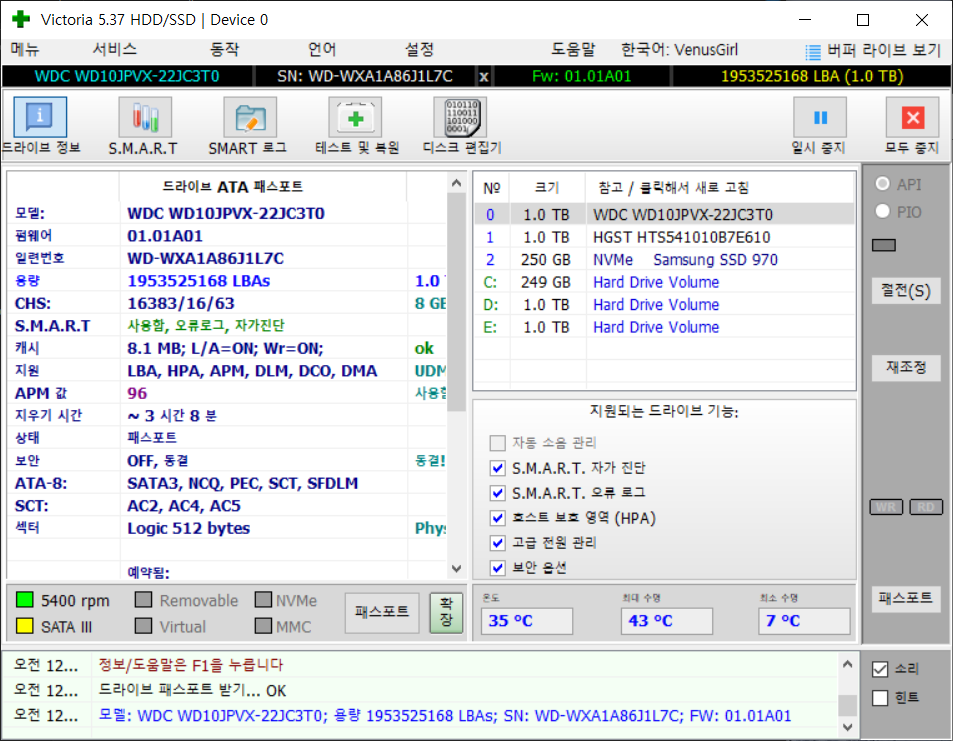The image size is (953, 741).
Task: Select the D: Hard Drive Volume row
Action: 664,305
